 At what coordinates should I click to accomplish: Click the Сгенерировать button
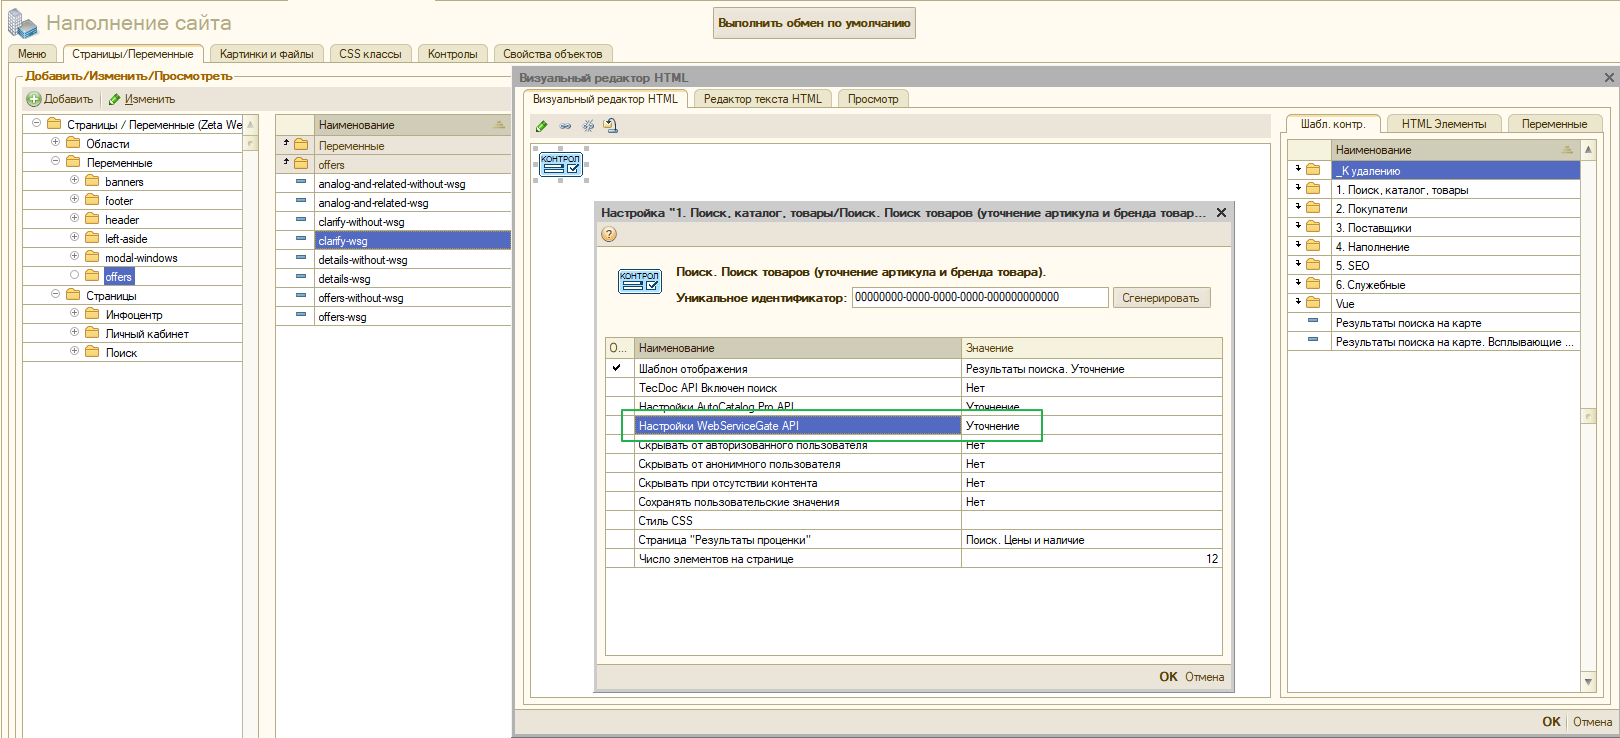pyautogui.click(x=1161, y=298)
